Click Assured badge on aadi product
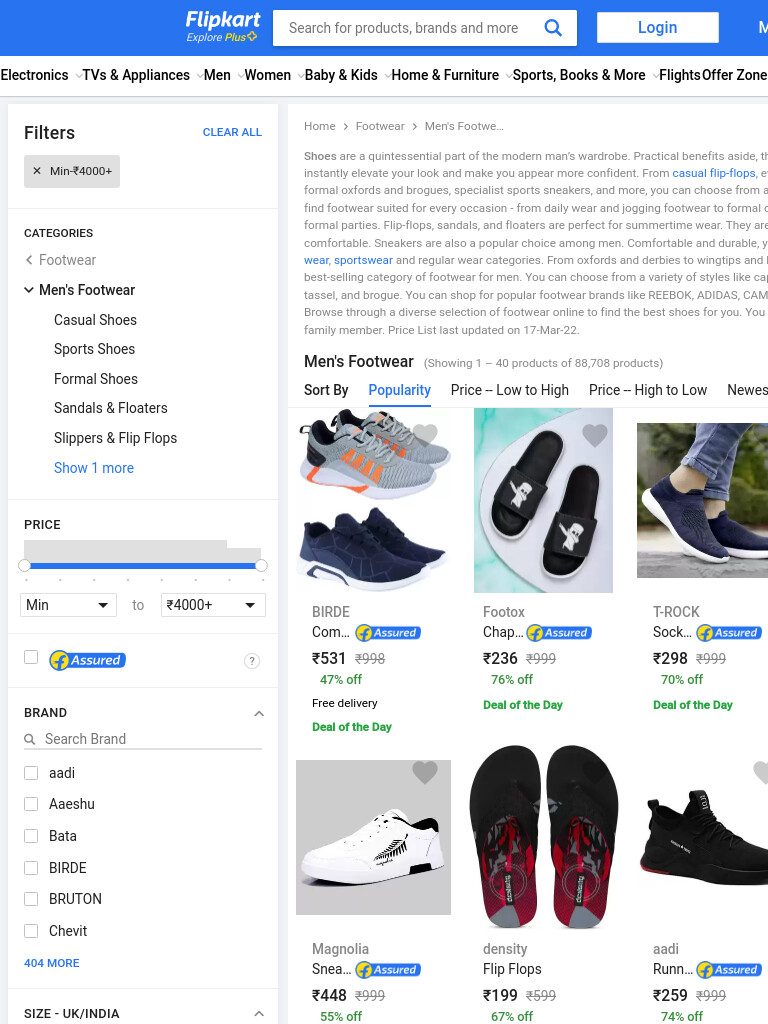 click(x=729, y=970)
